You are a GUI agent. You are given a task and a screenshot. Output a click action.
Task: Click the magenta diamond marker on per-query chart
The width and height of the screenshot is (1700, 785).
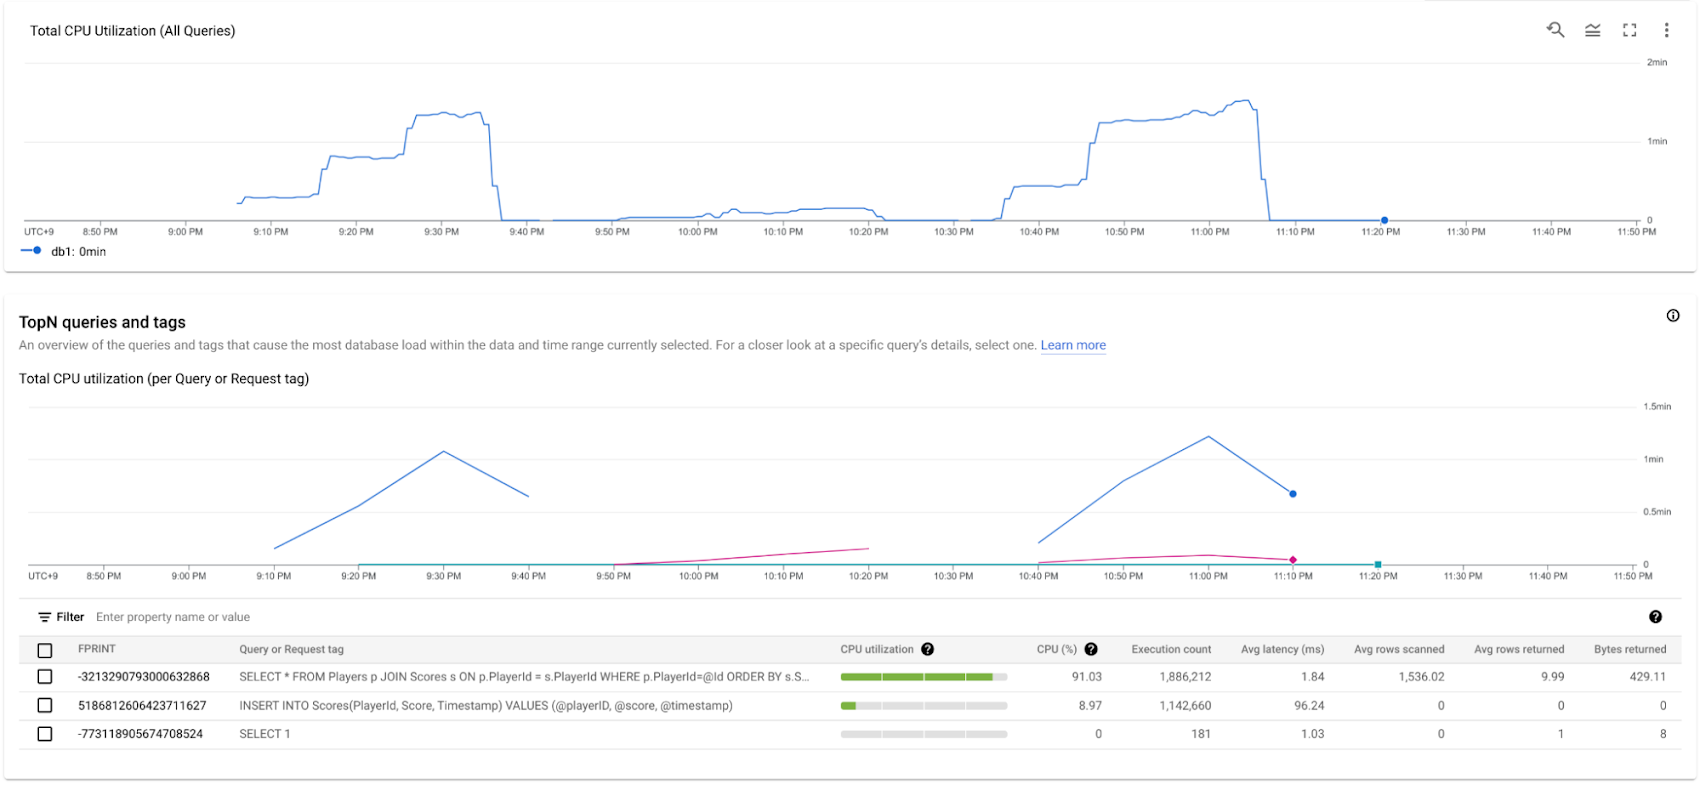pos(1293,560)
